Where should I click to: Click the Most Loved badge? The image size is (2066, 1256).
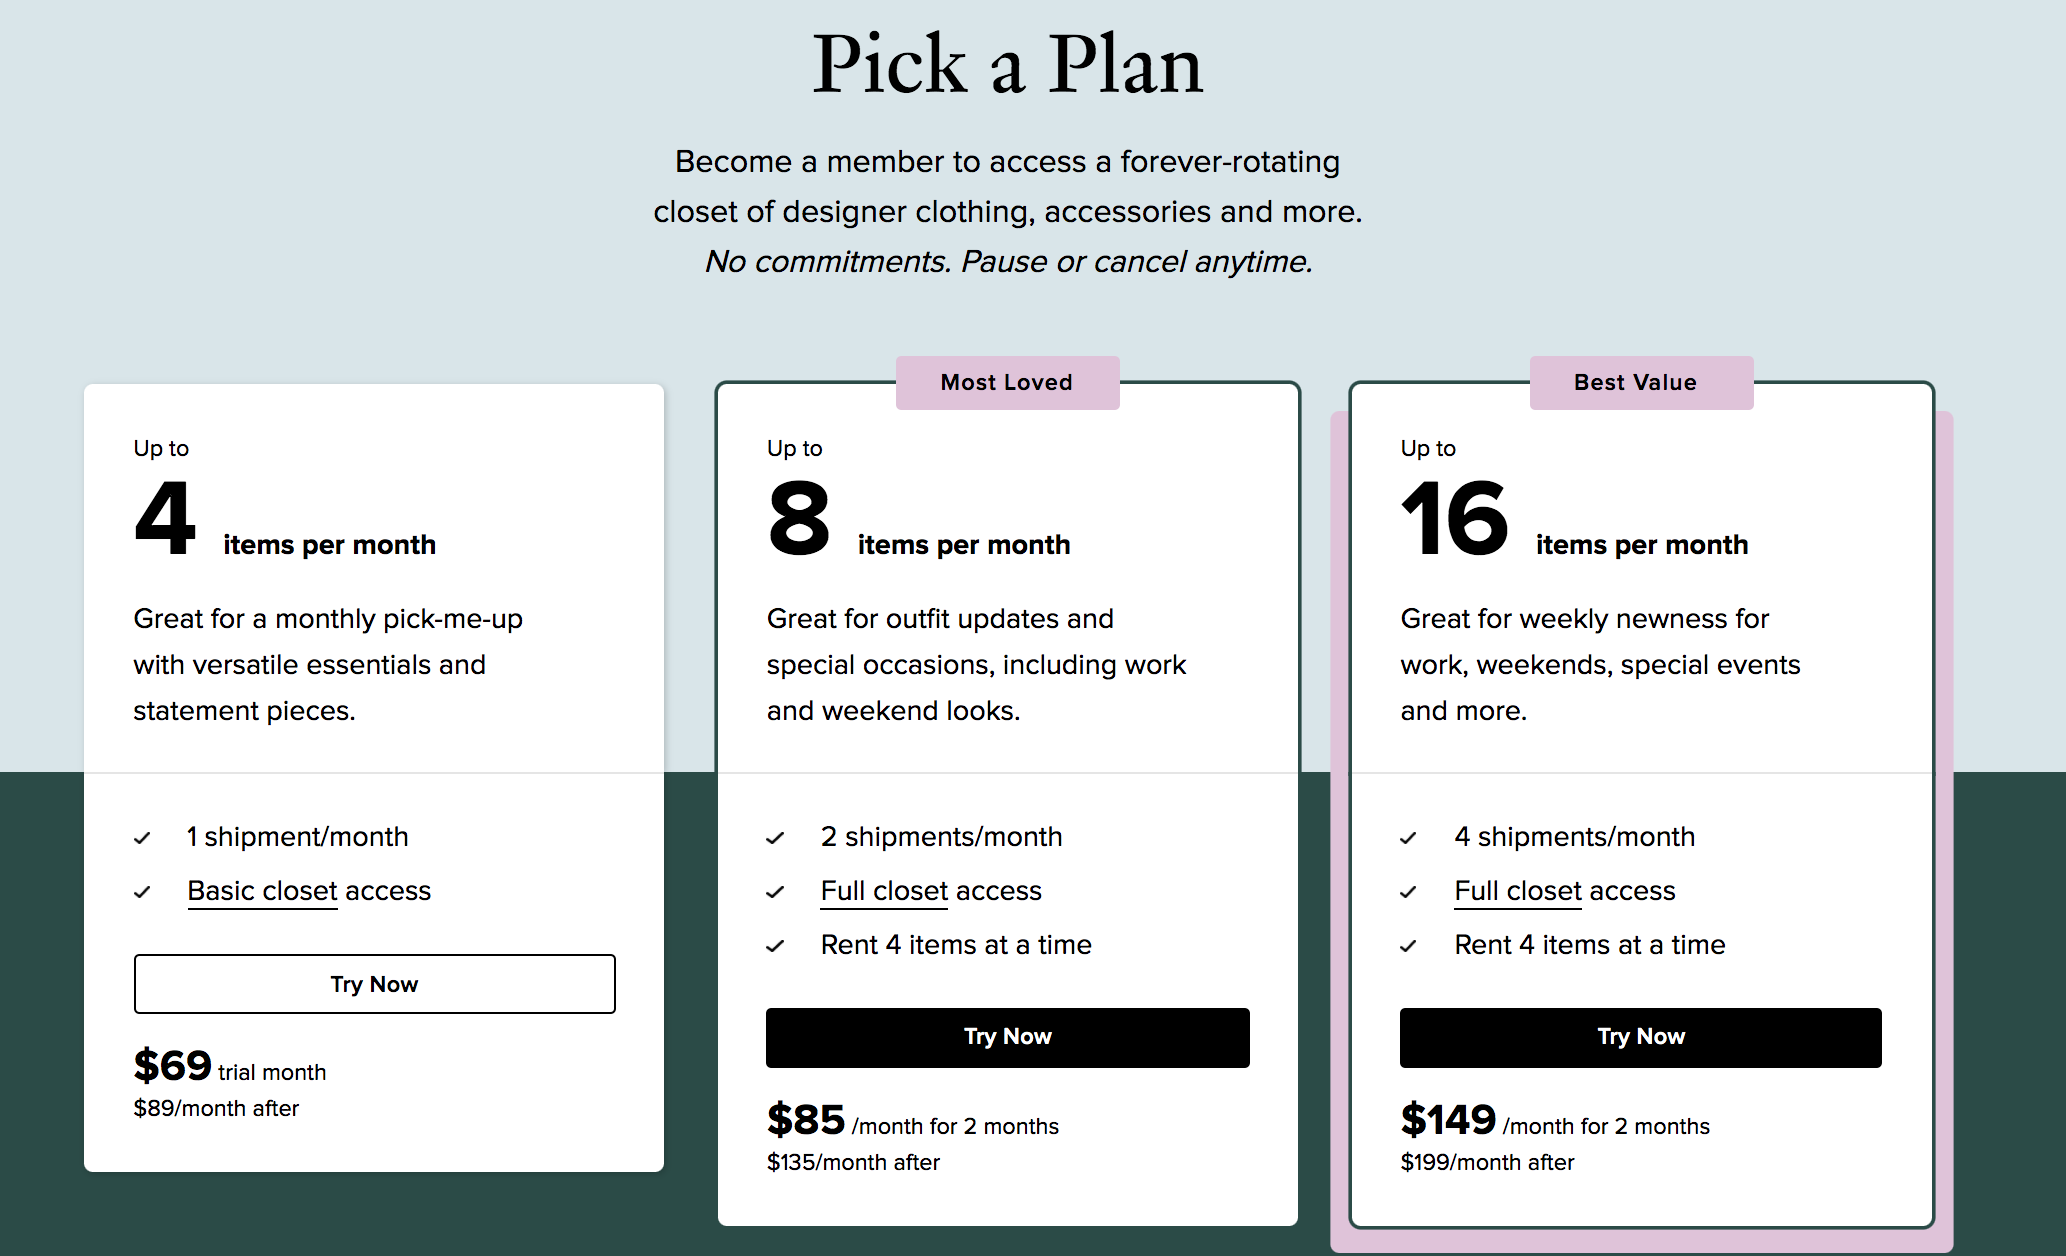[x=1007, y=383]
